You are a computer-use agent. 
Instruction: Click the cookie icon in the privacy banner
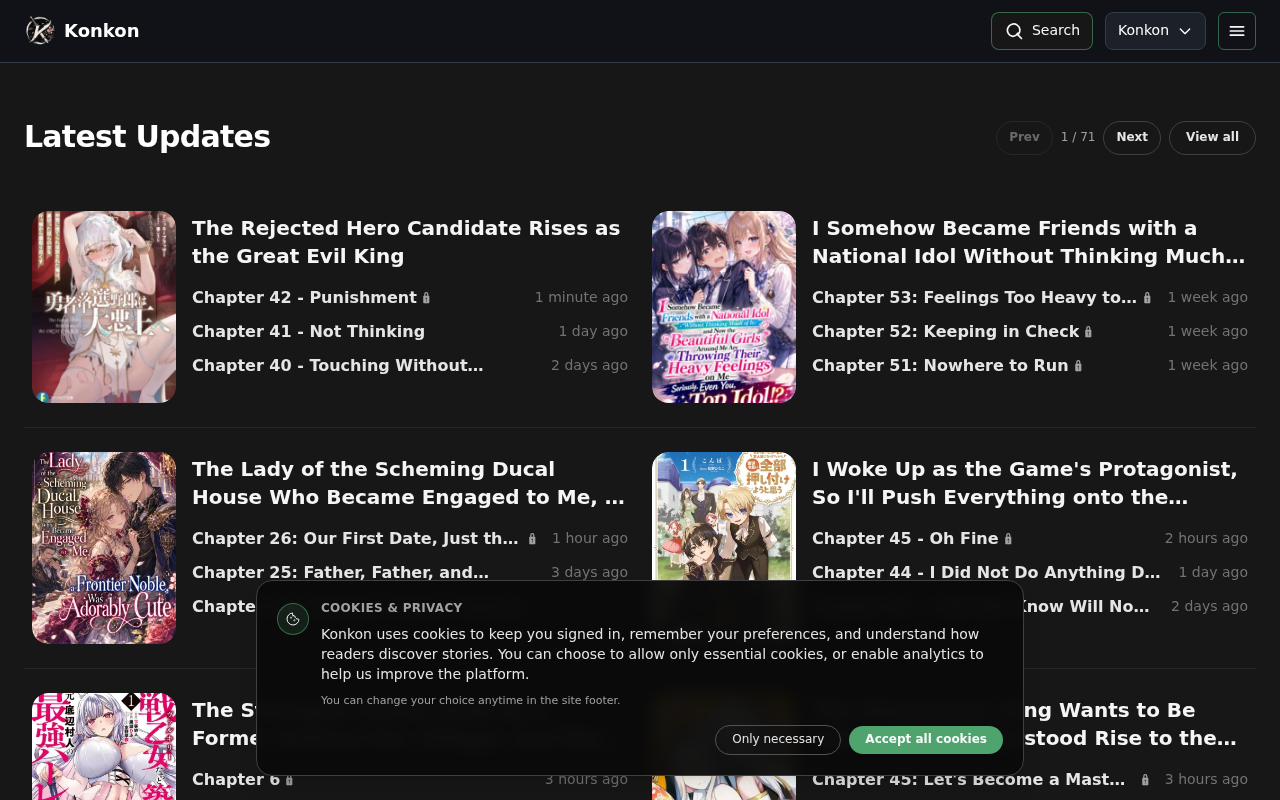[293, 619]
